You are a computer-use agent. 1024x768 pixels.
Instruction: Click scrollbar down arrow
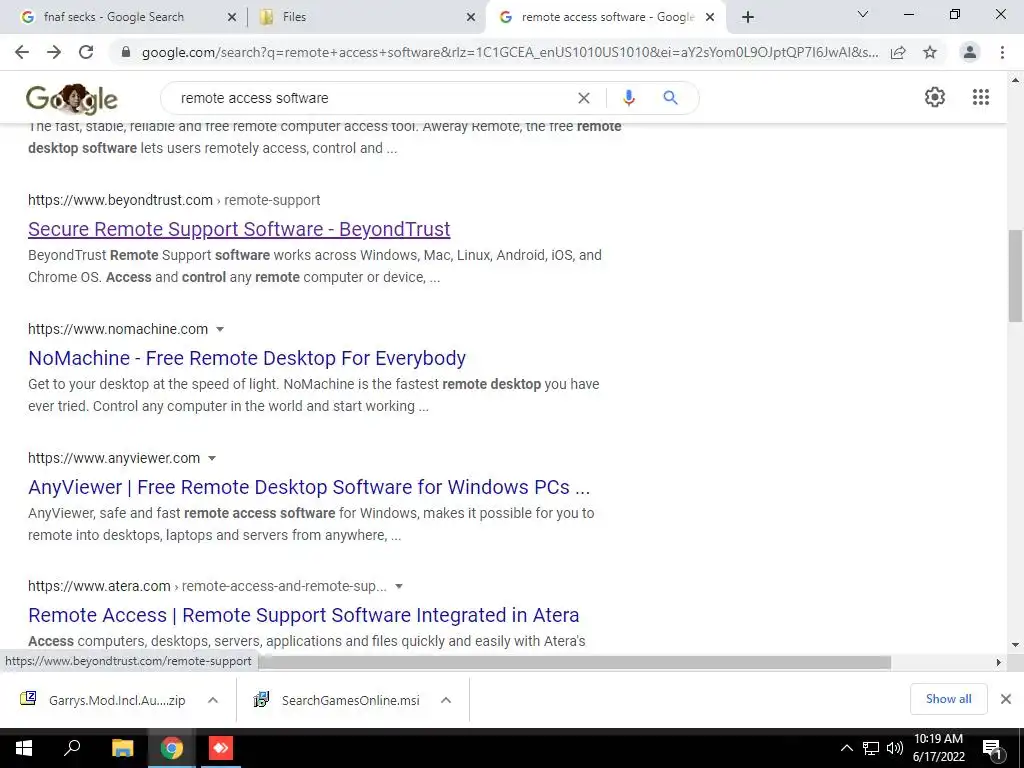coord(1015,645)
